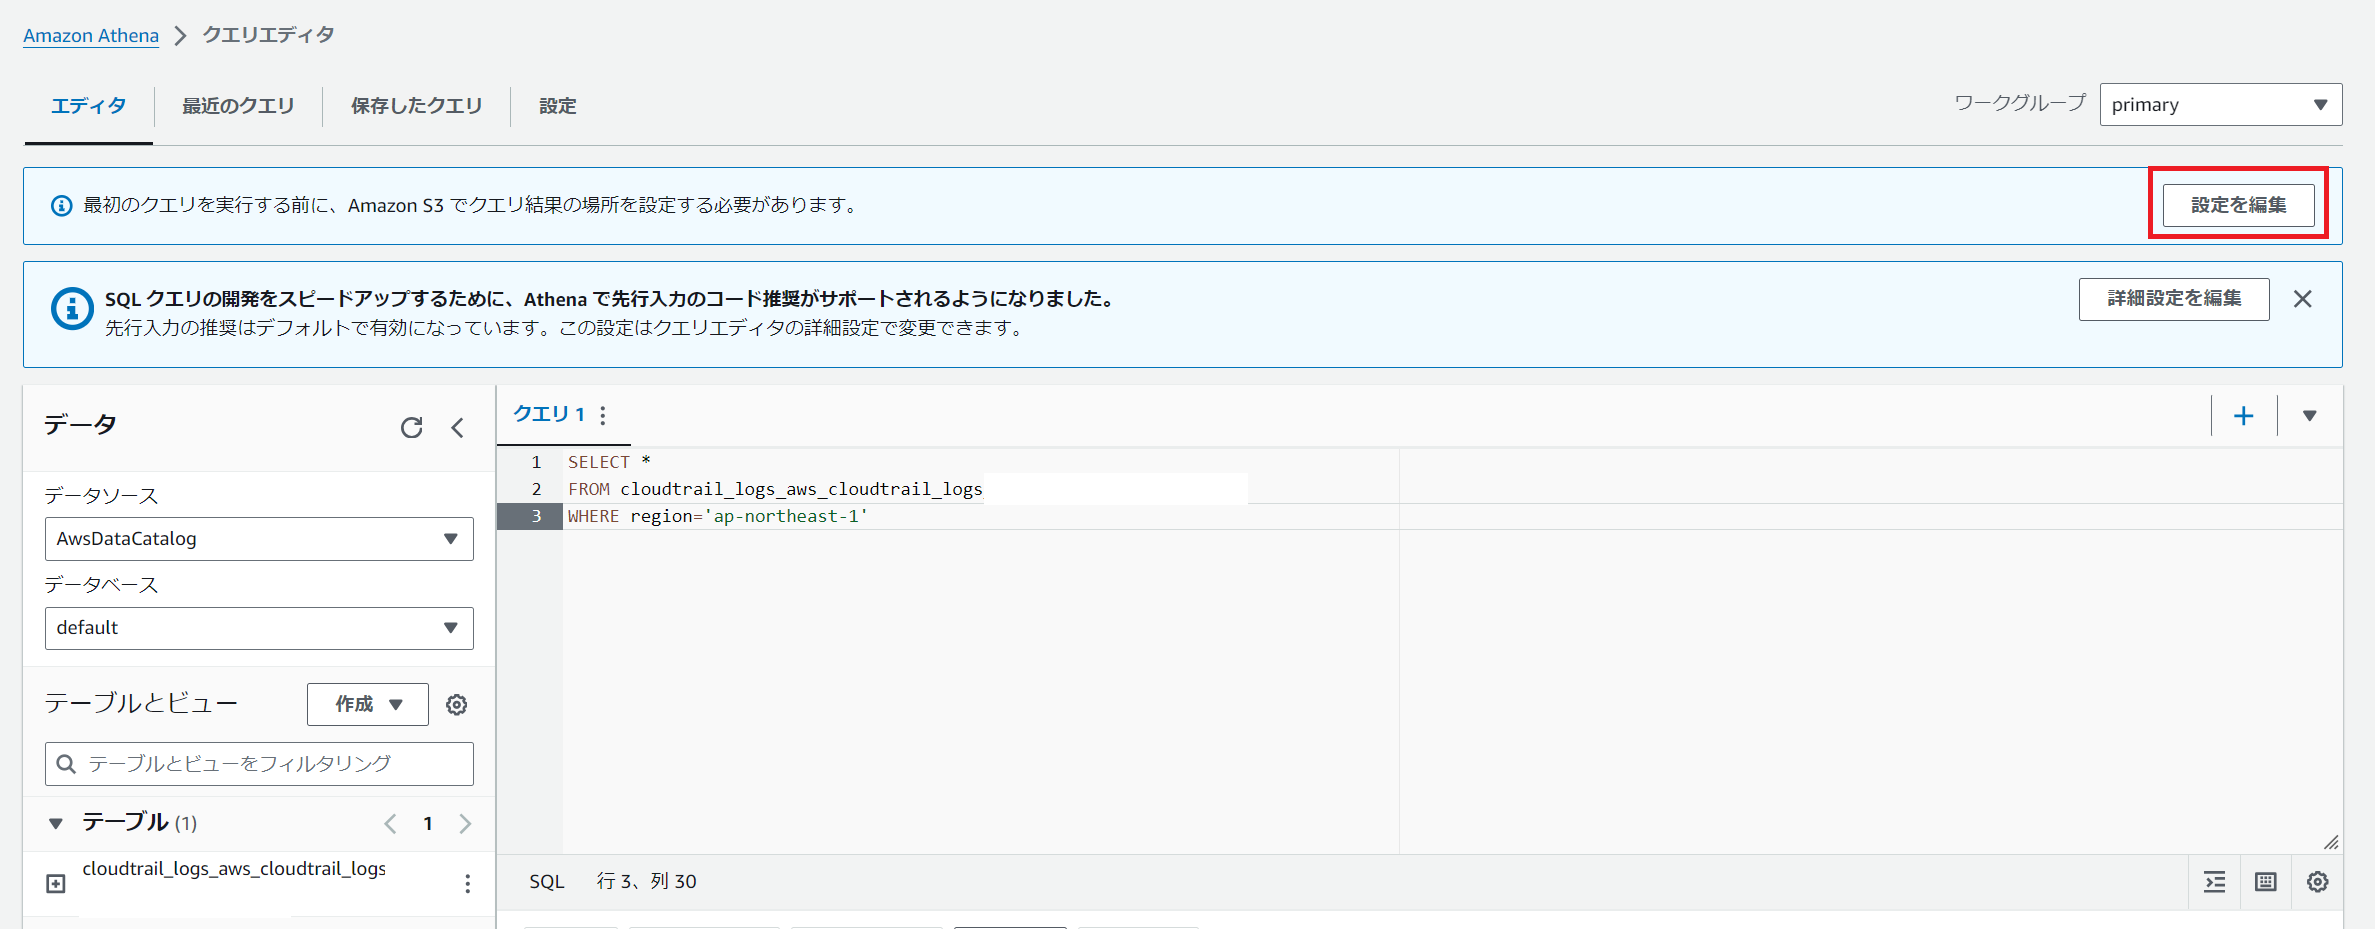Collapse the data side panel
The height and width of the screenshot is (929, 2375).
pos(457,428)
